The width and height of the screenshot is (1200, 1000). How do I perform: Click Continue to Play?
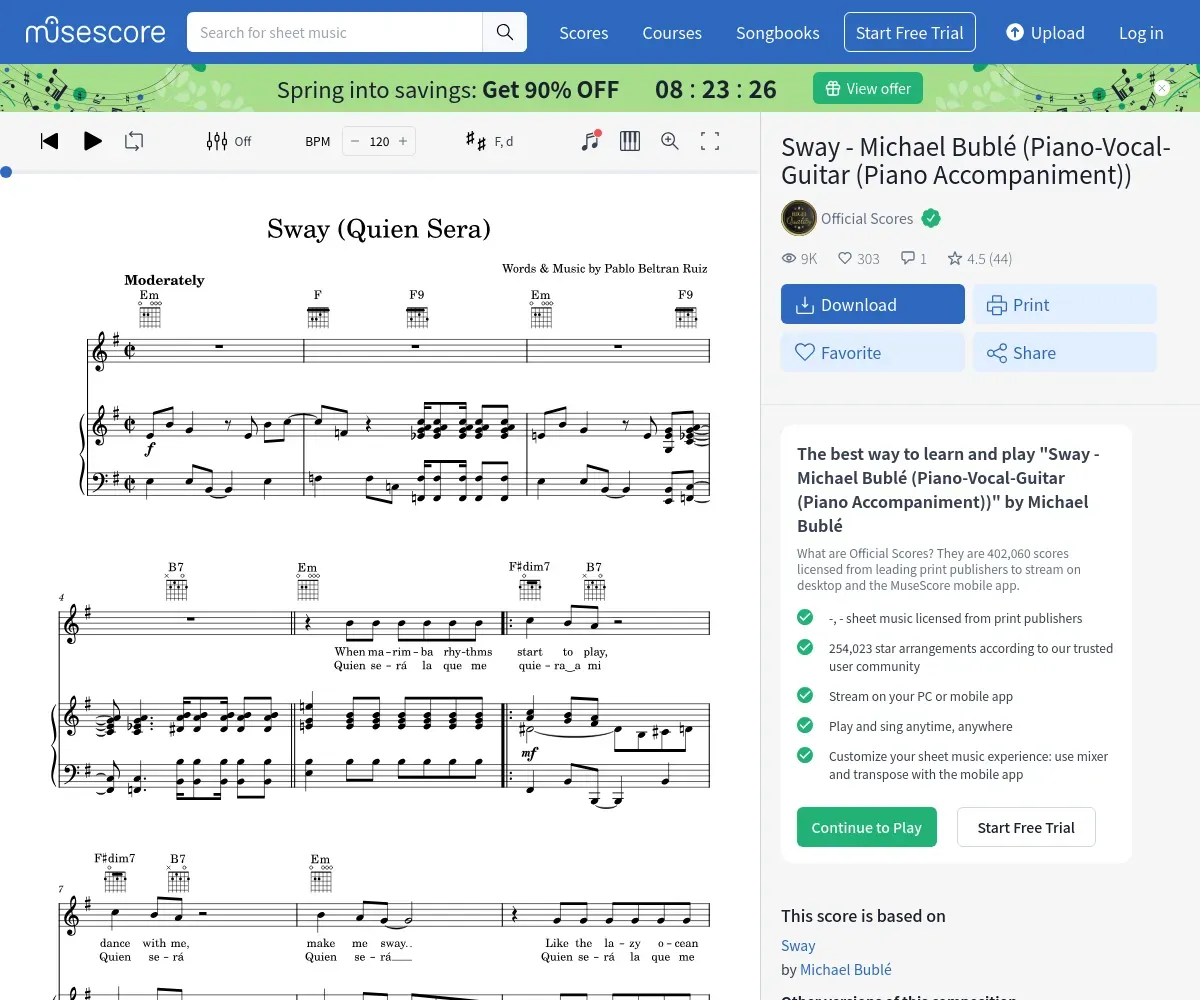coord(867,827)
